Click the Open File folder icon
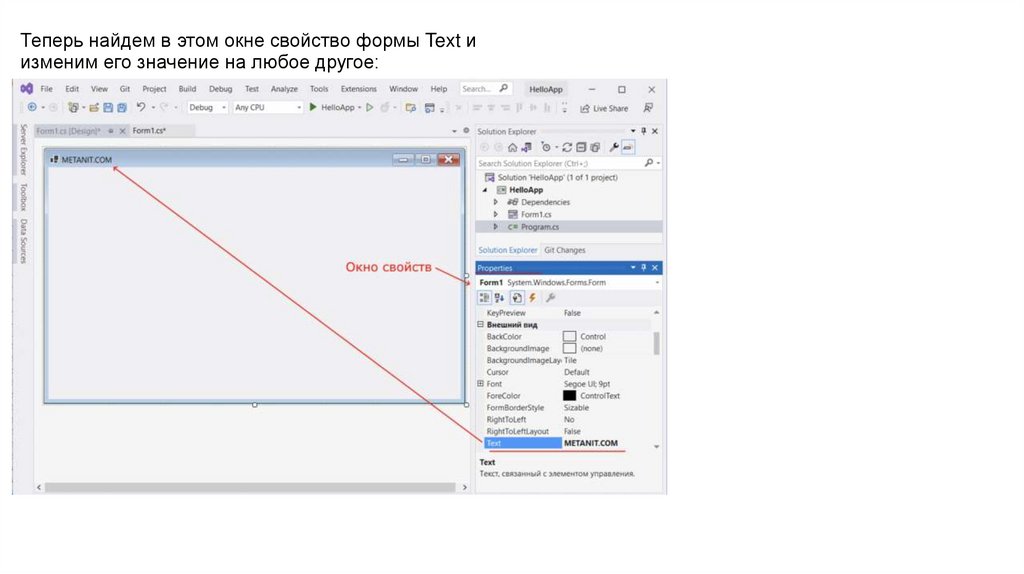1024x574 pixels. (94, 107)
